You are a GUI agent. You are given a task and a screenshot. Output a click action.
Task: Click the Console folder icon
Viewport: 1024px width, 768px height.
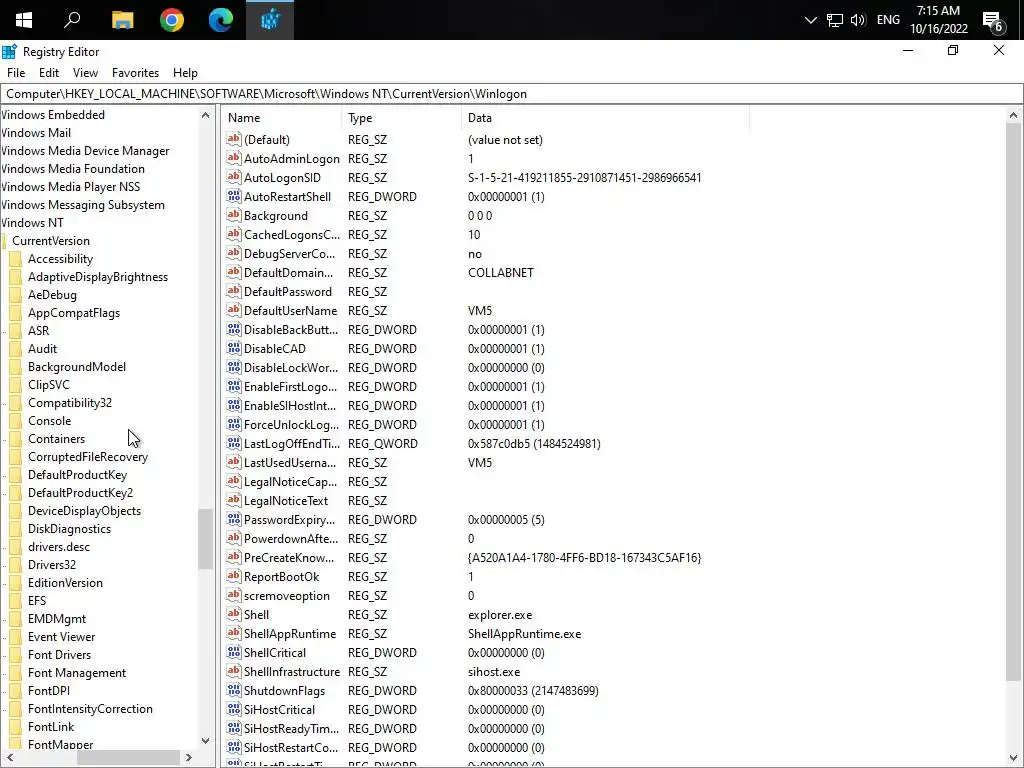16,421
